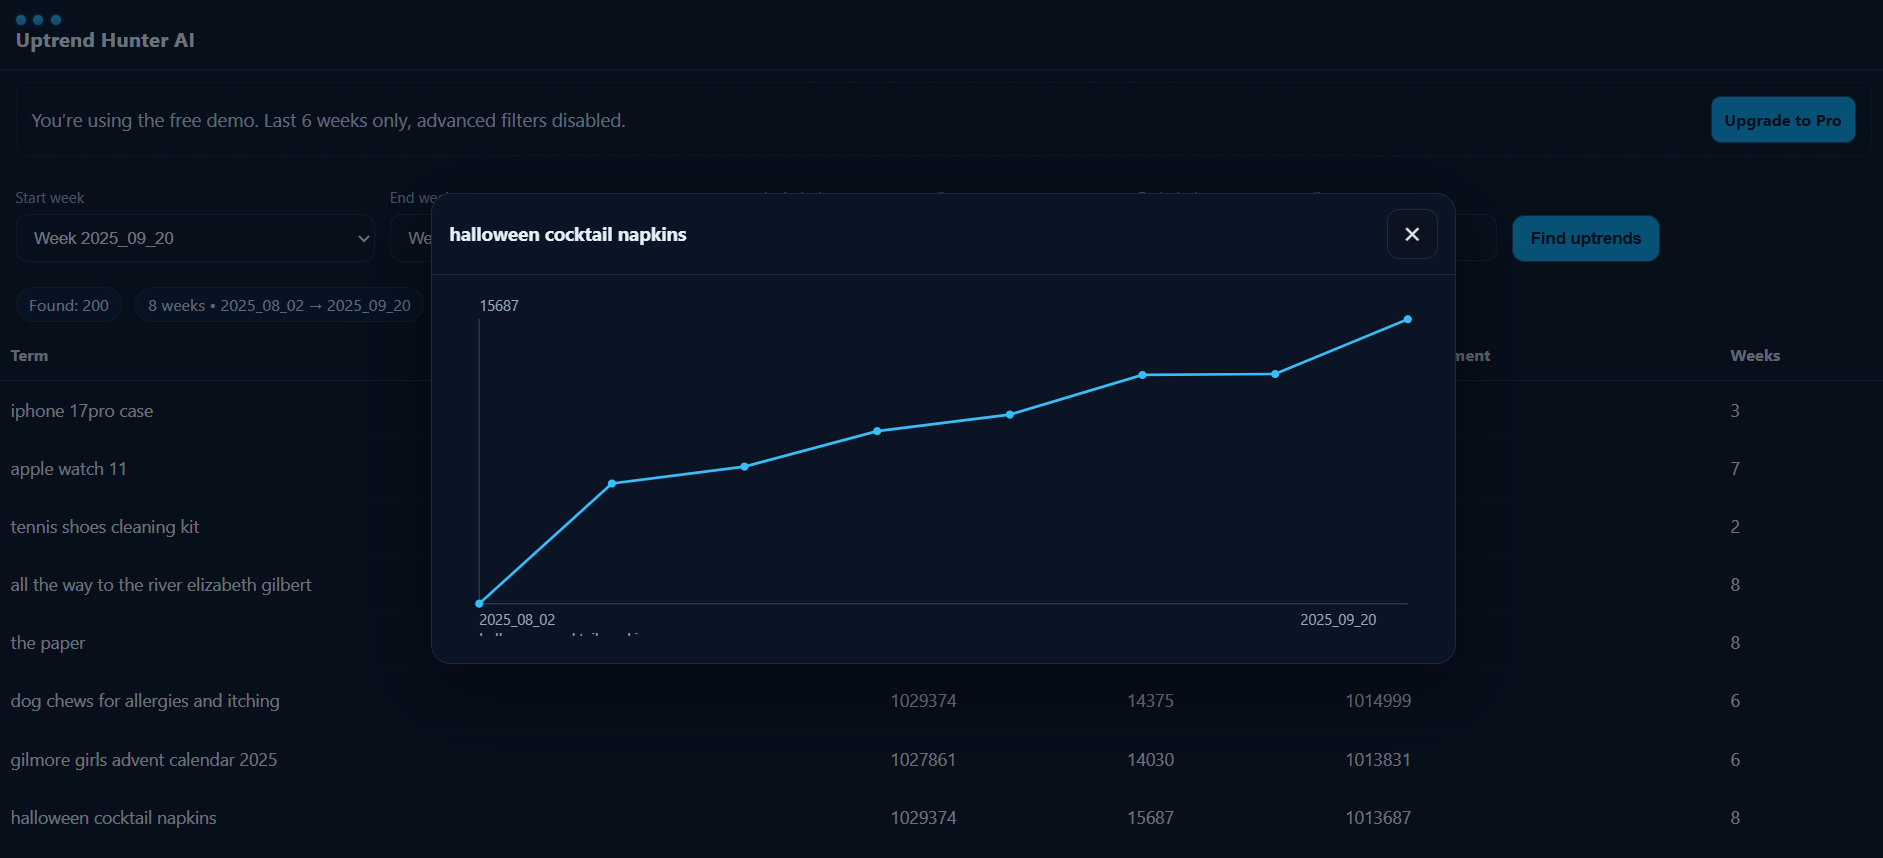The width and height of the screenshot is (1883, 858).
Task: Select halloween cocktail napkins table row term
Action: click(x=114, y=818)
